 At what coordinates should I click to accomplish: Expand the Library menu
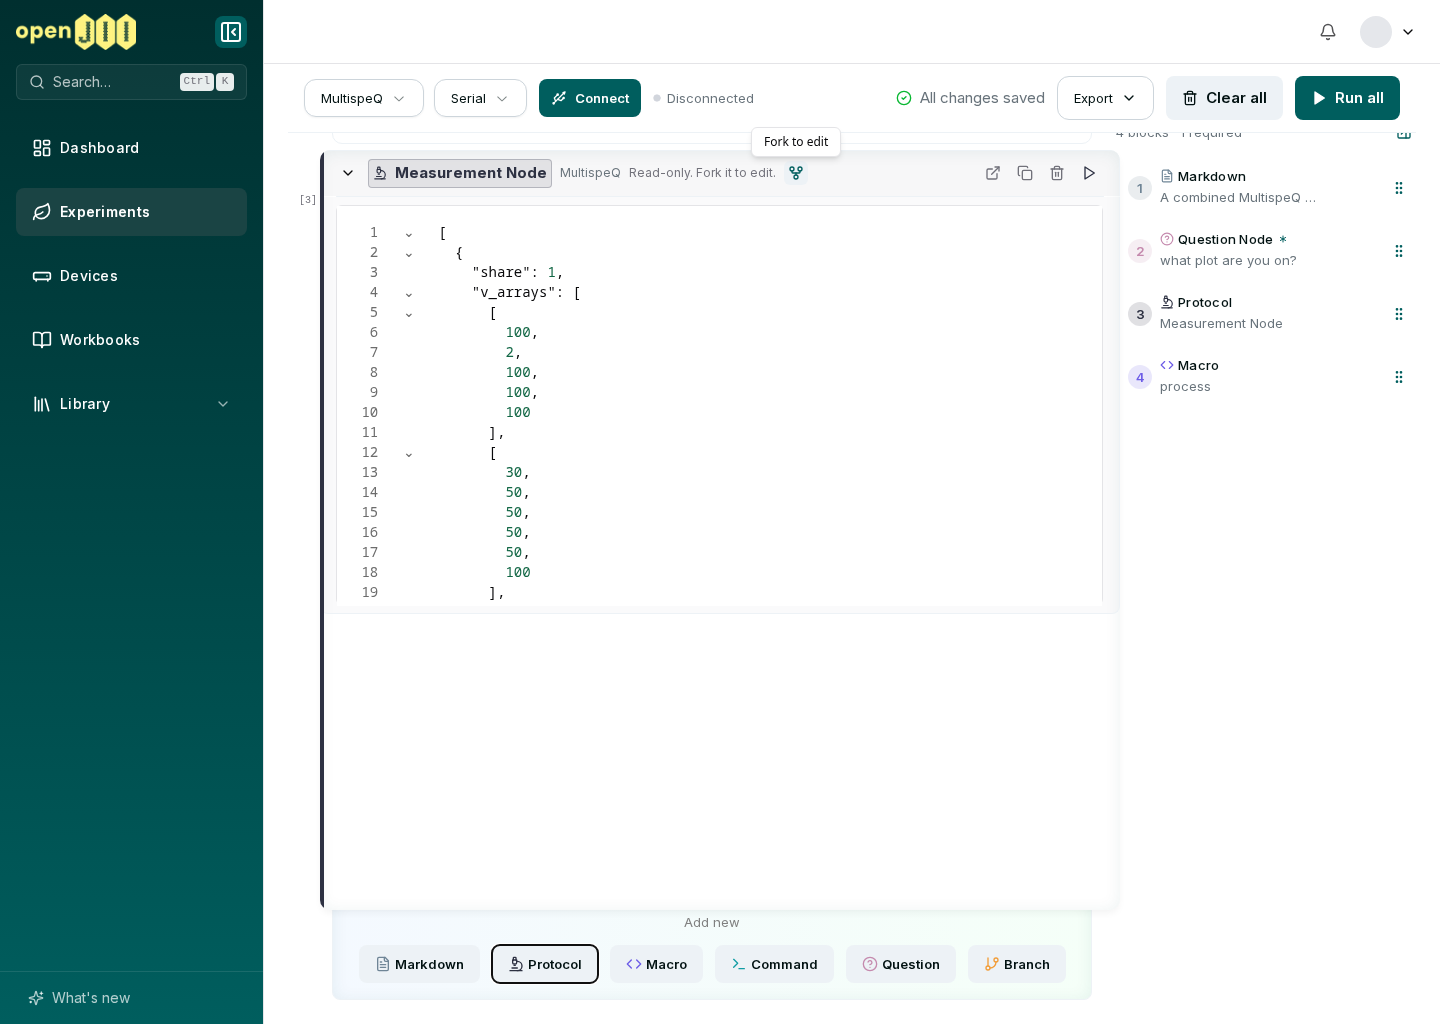[131, 404]
